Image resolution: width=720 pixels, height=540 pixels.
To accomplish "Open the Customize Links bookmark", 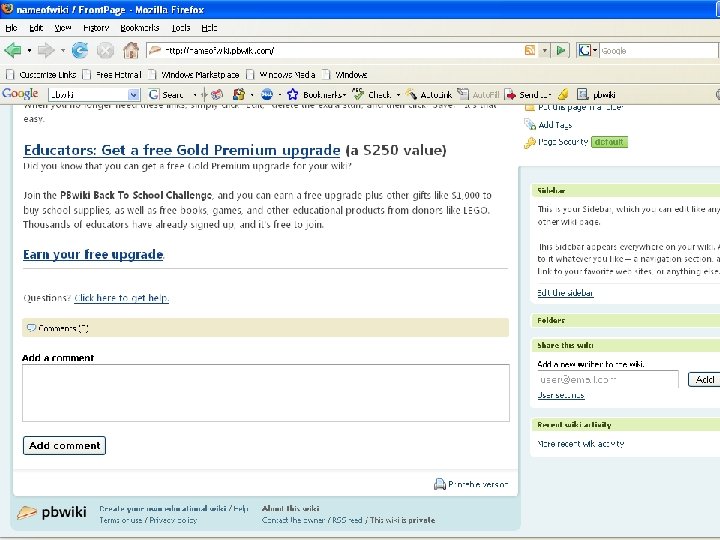I will [x=42, y=74].
